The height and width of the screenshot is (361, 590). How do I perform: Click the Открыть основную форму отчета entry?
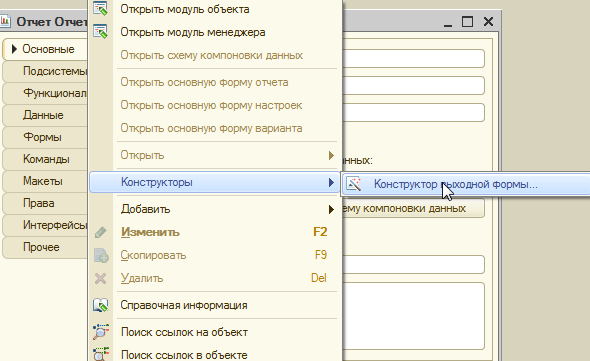coord(216,82)
